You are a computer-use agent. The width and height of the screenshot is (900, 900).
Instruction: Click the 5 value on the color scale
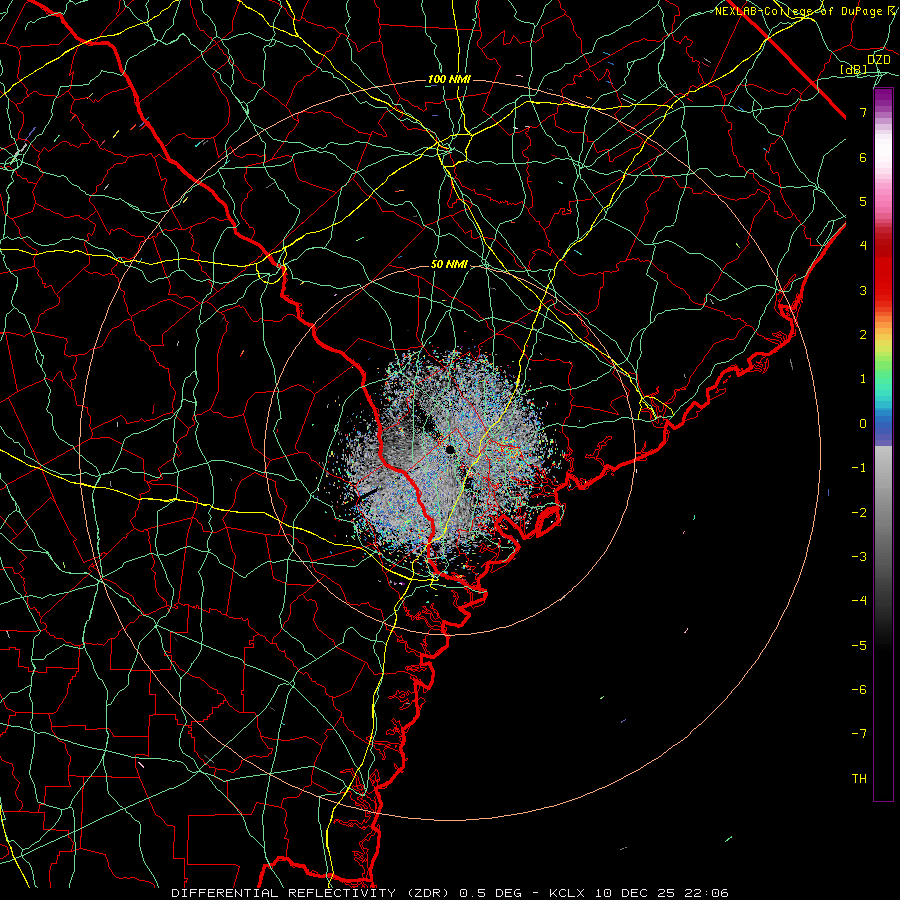[863, 201]
